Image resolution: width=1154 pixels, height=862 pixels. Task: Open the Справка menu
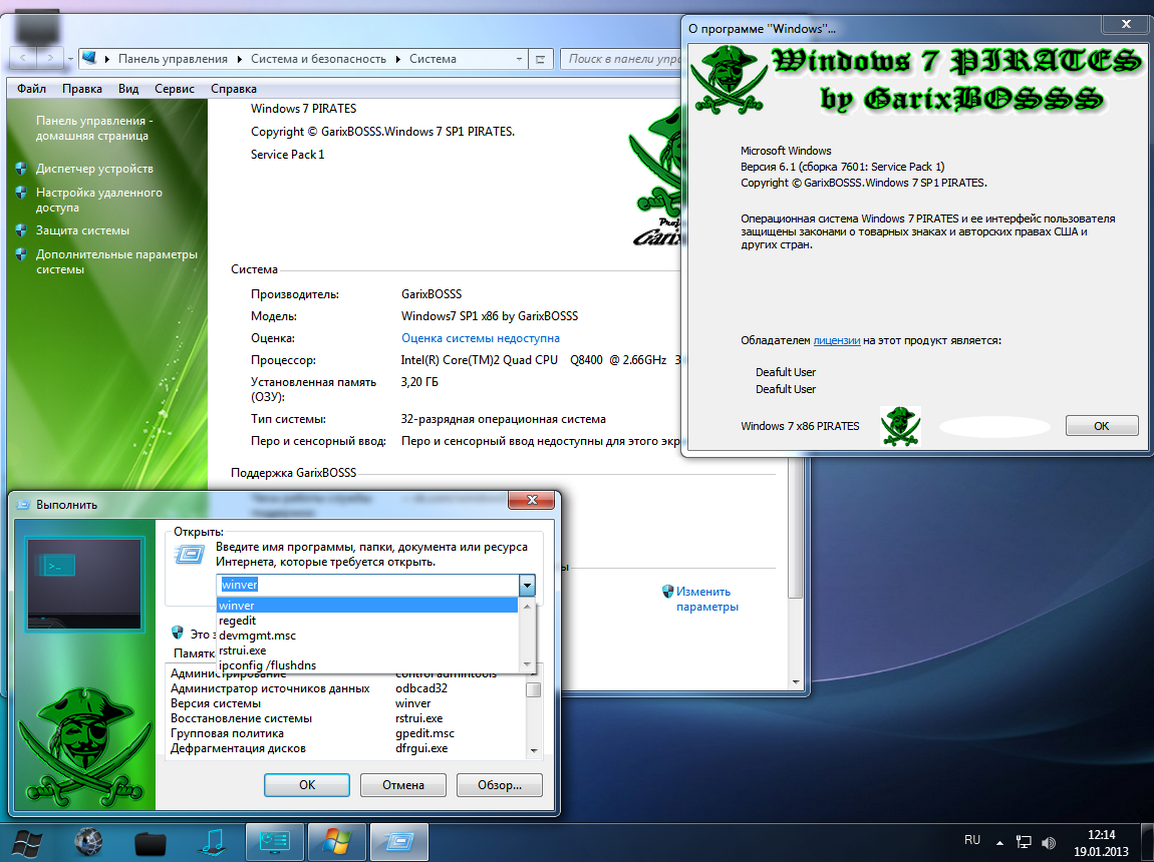pos(233,88)
